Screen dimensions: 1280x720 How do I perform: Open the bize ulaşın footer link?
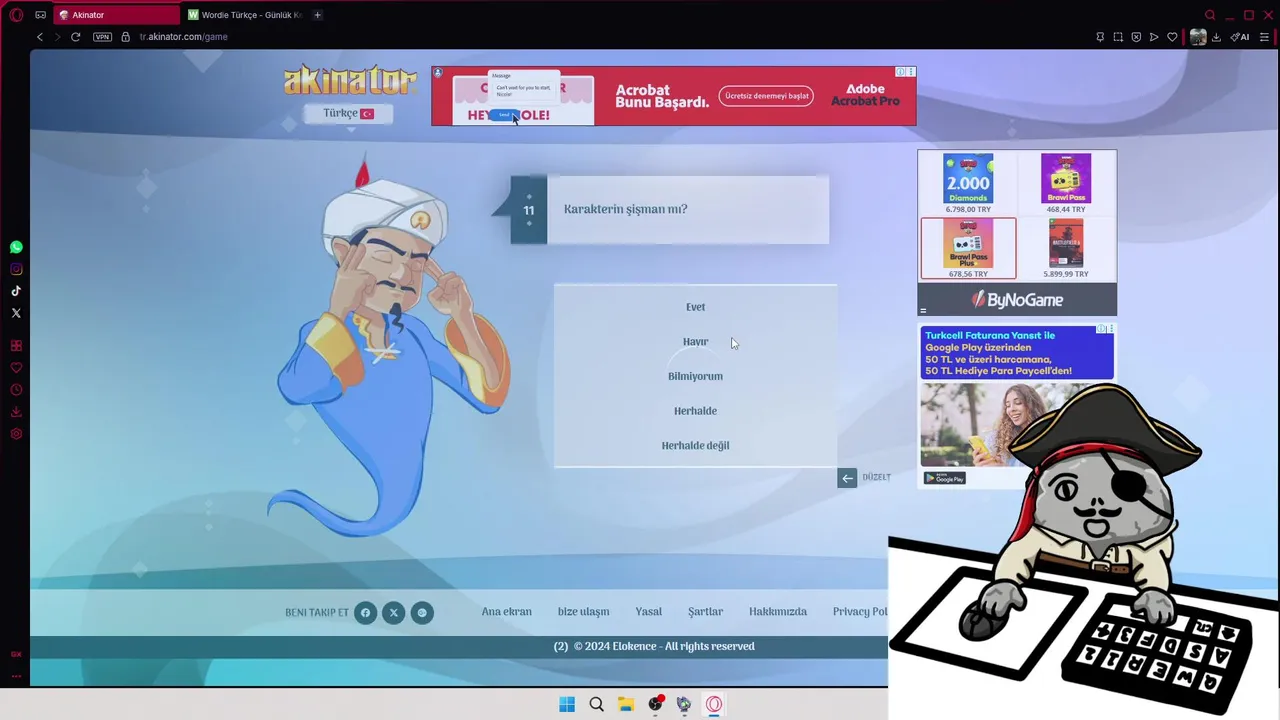583,612
